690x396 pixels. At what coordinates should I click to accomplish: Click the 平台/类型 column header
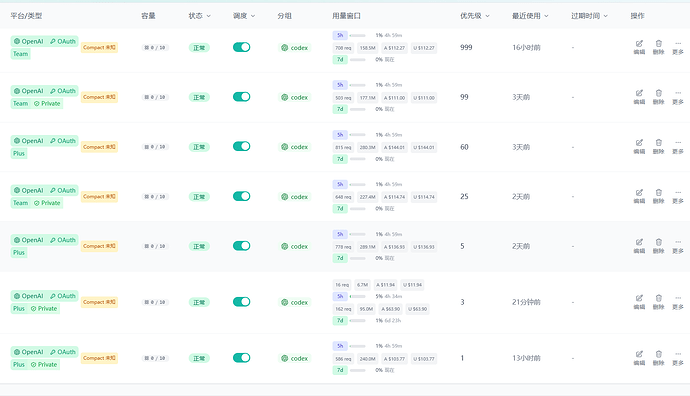point(26,16)
